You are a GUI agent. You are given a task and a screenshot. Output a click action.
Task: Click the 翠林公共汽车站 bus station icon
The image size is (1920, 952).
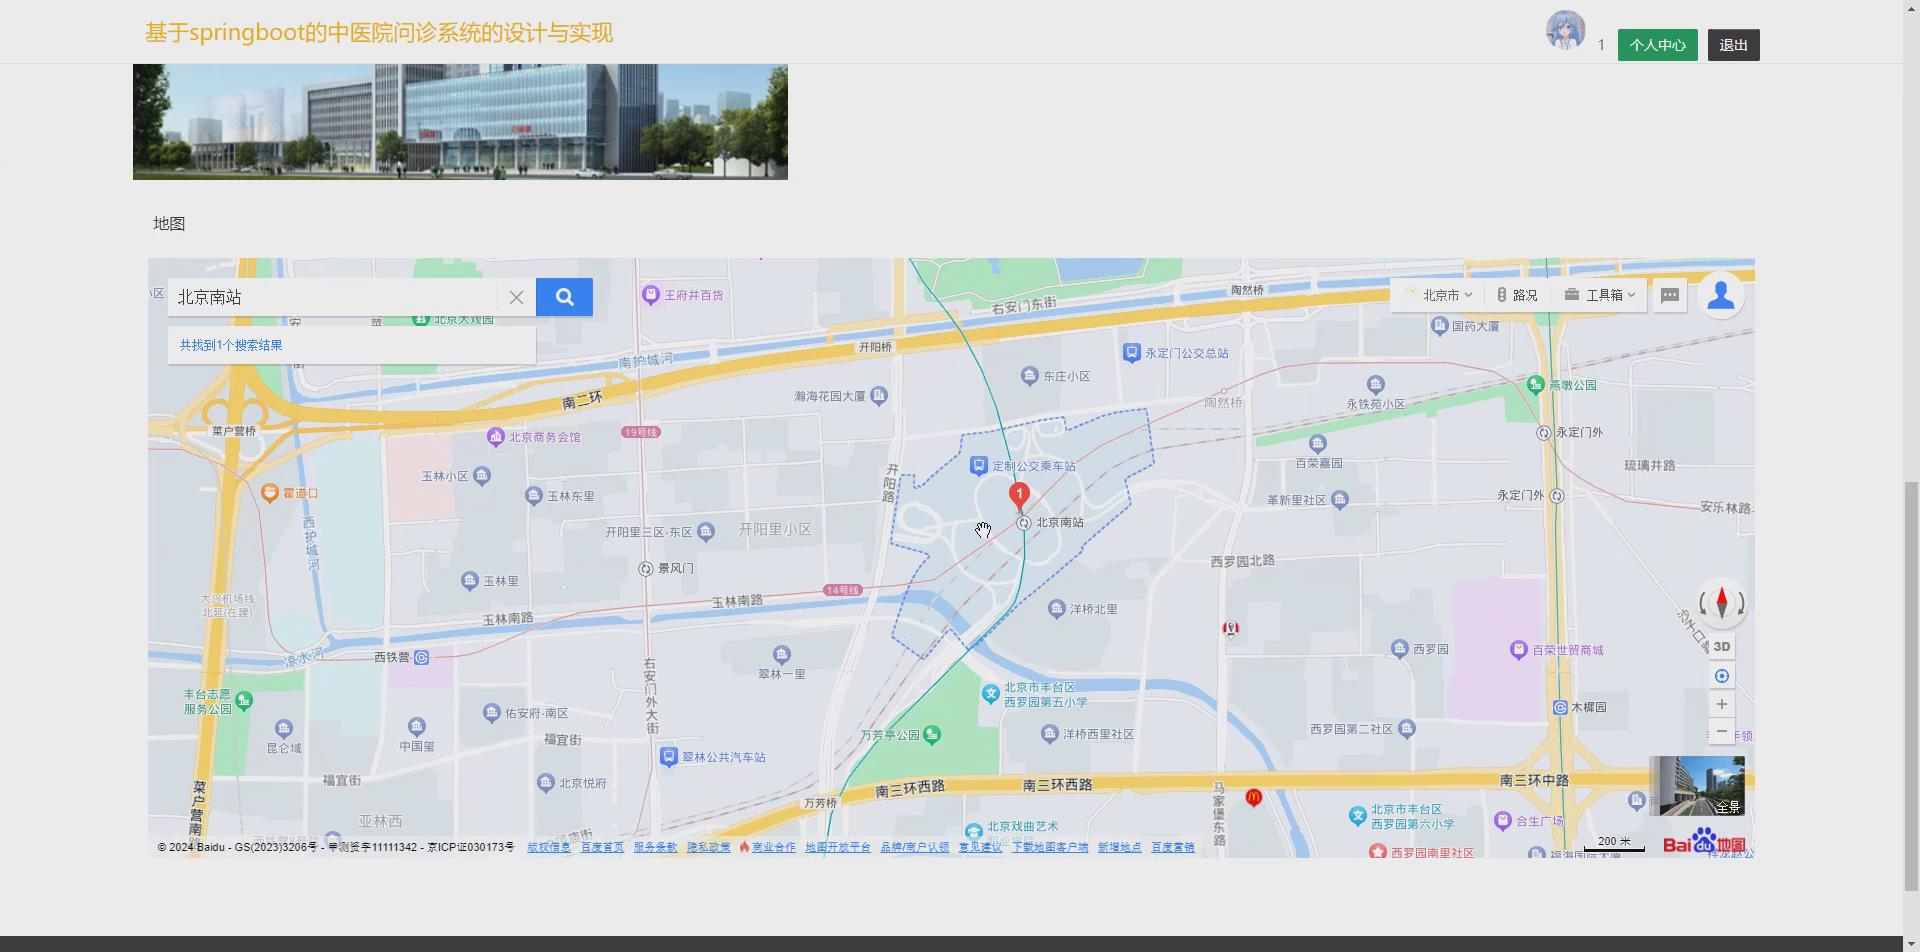click(669, 756)
